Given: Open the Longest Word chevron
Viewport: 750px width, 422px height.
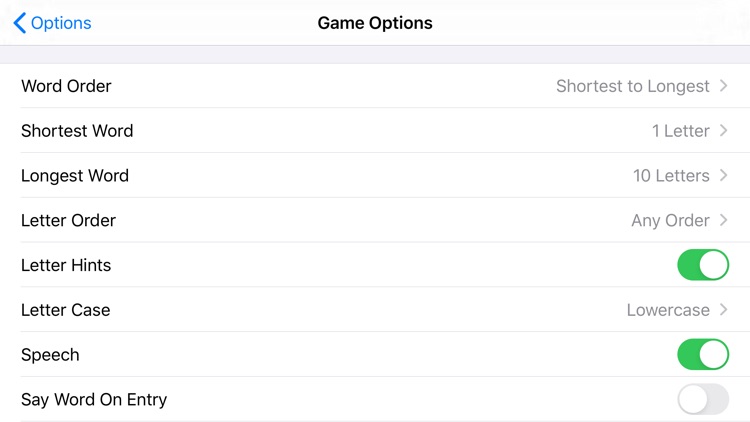Looking at the screenshot, I should pos(724,176).
